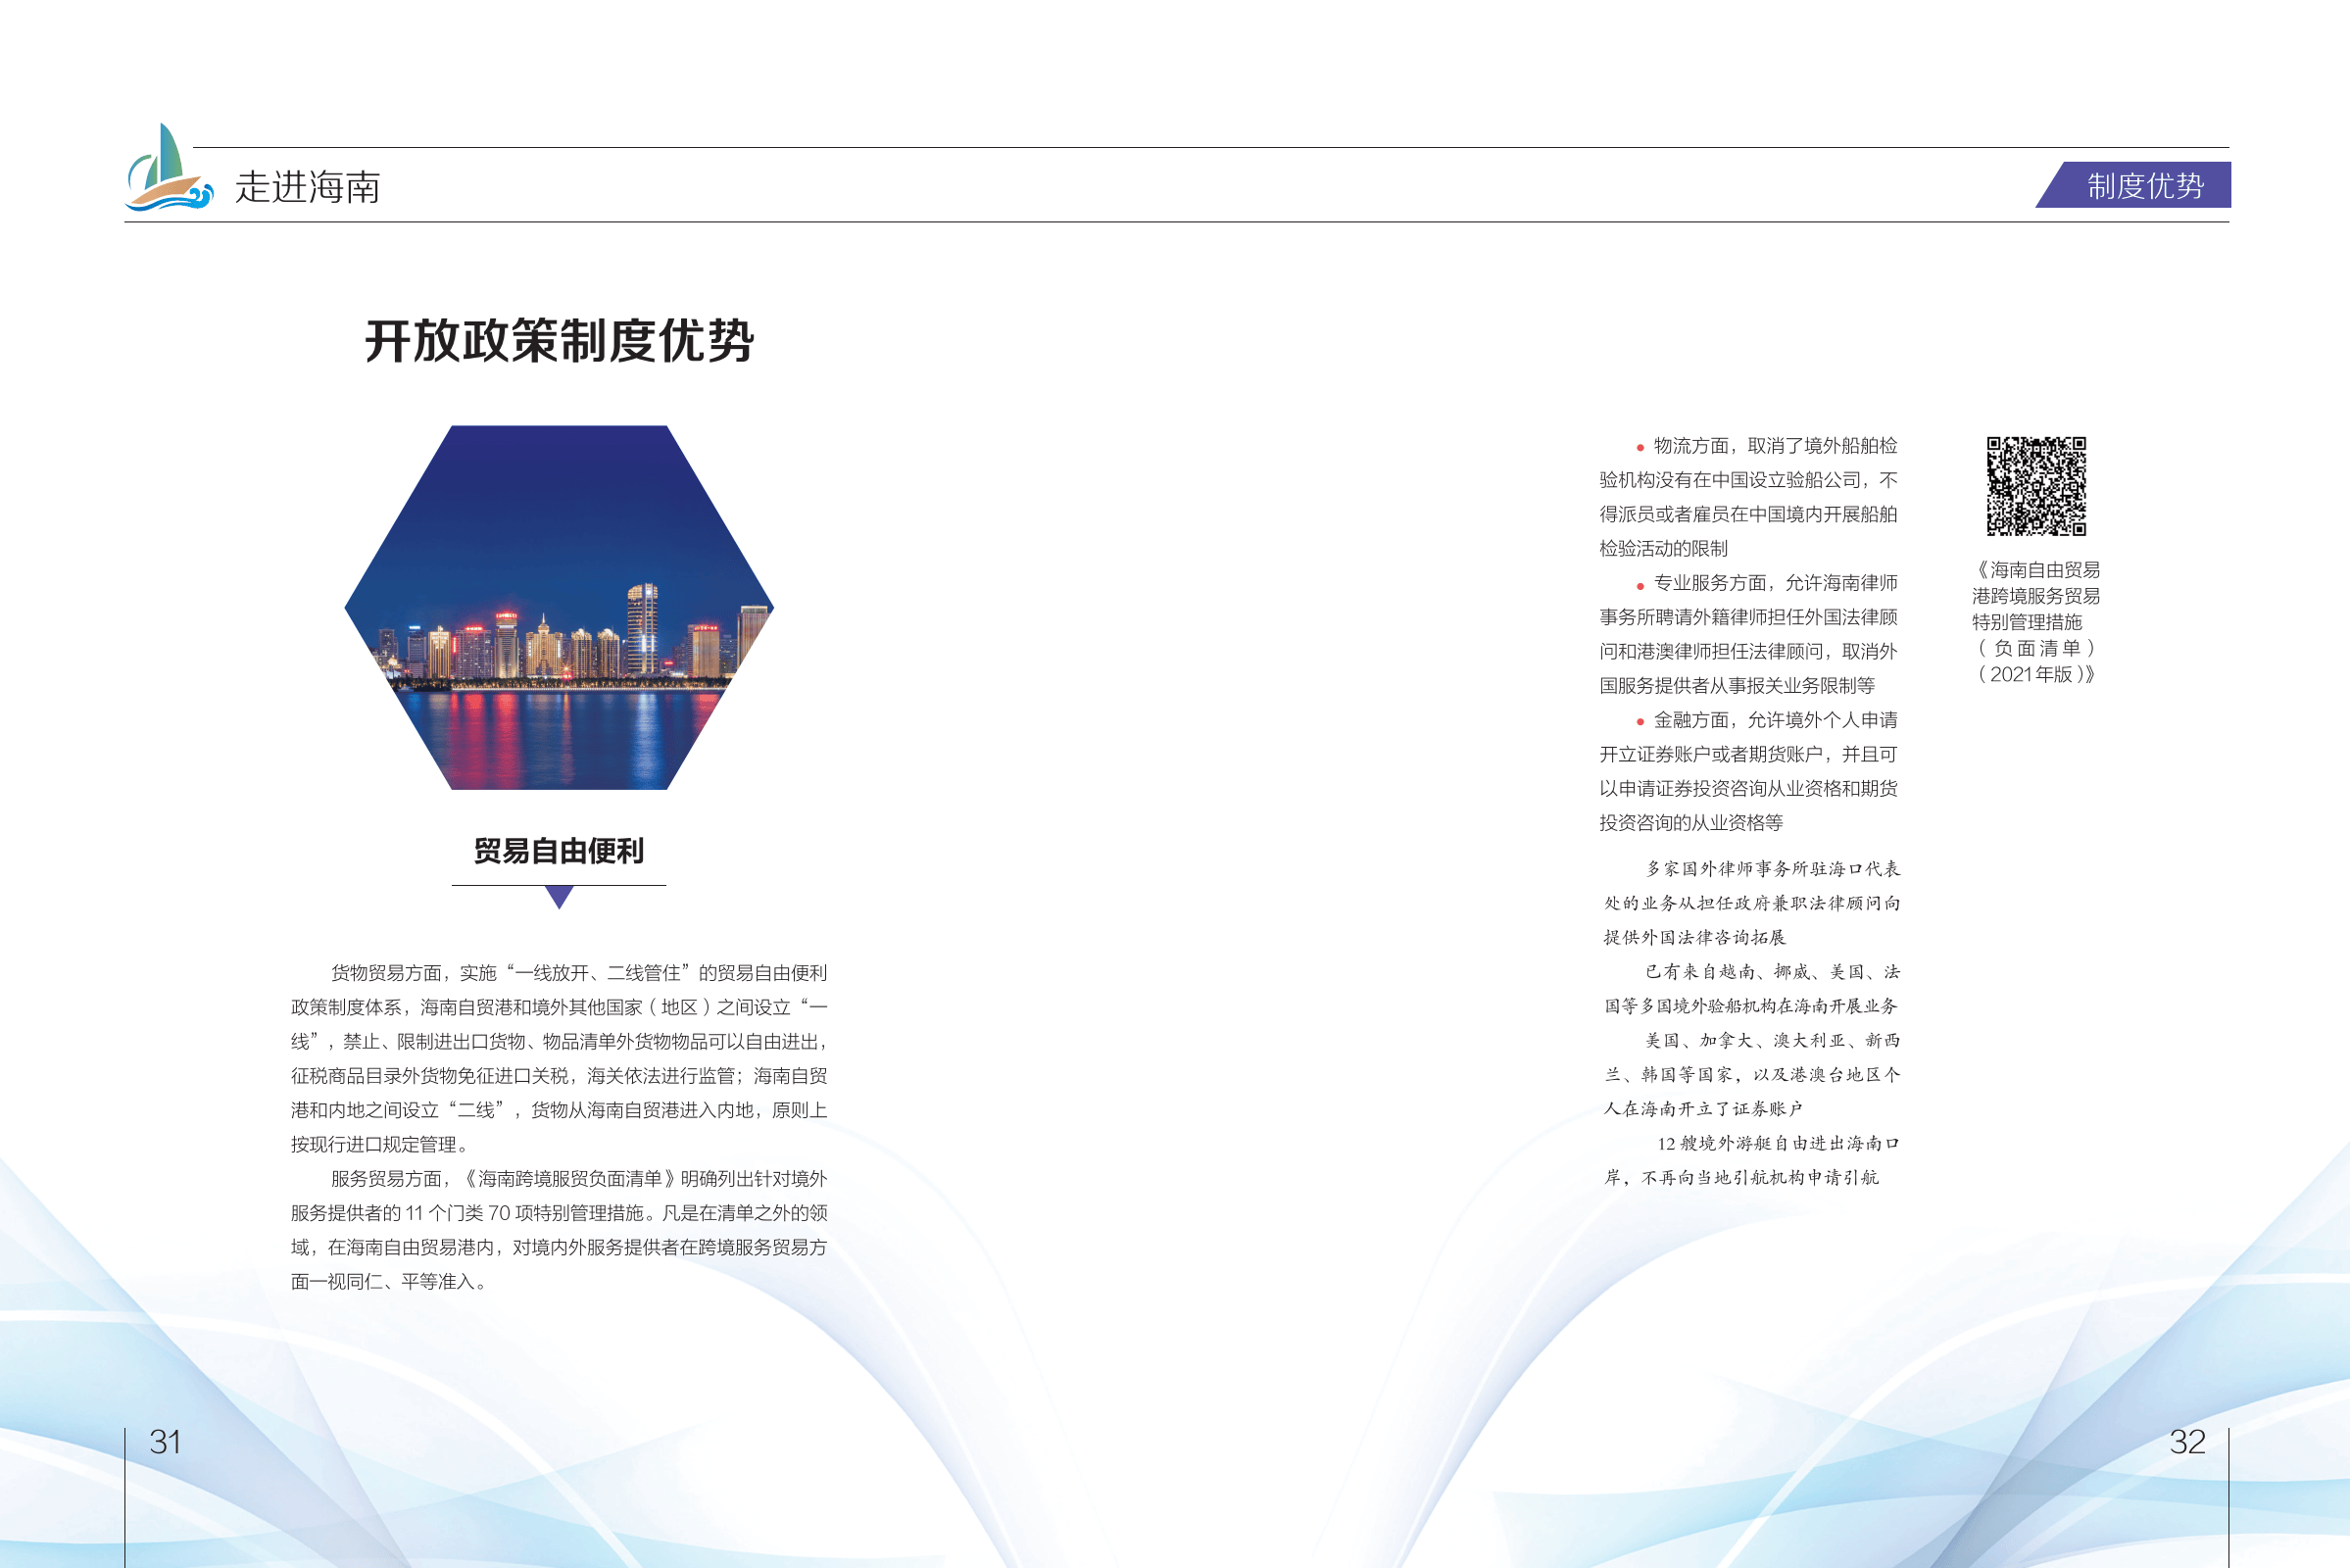
Task: Click the line 国服务提供者从事报关业务限制等
Action: point(1737,685)
